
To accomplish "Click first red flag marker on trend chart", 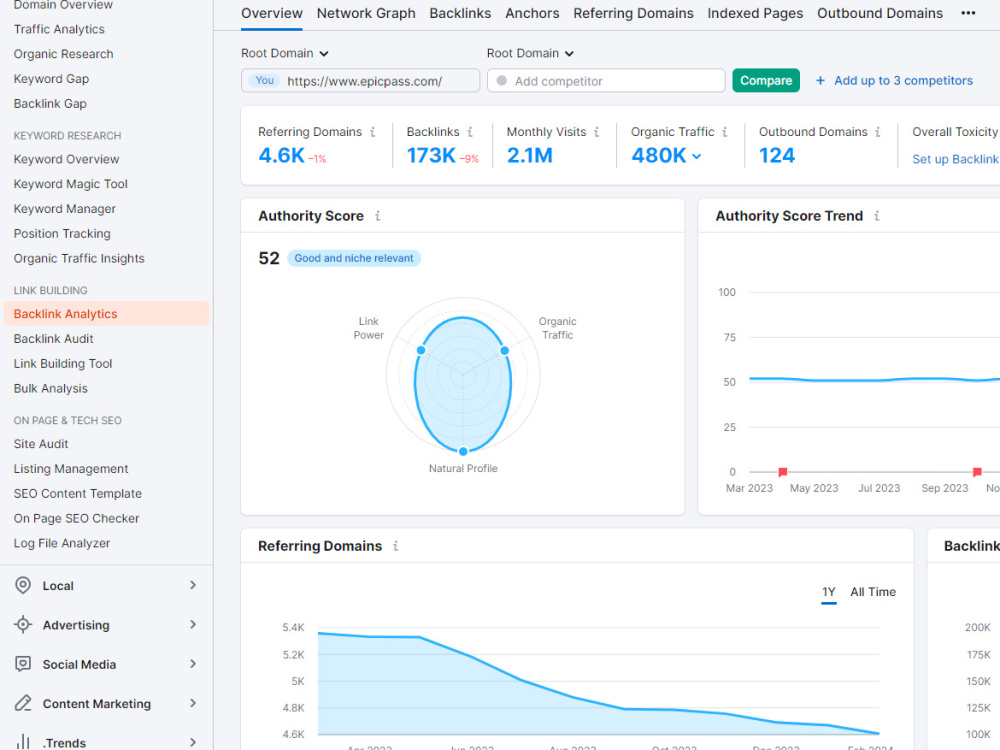I will pyautogui.click(x=783, y=472).
